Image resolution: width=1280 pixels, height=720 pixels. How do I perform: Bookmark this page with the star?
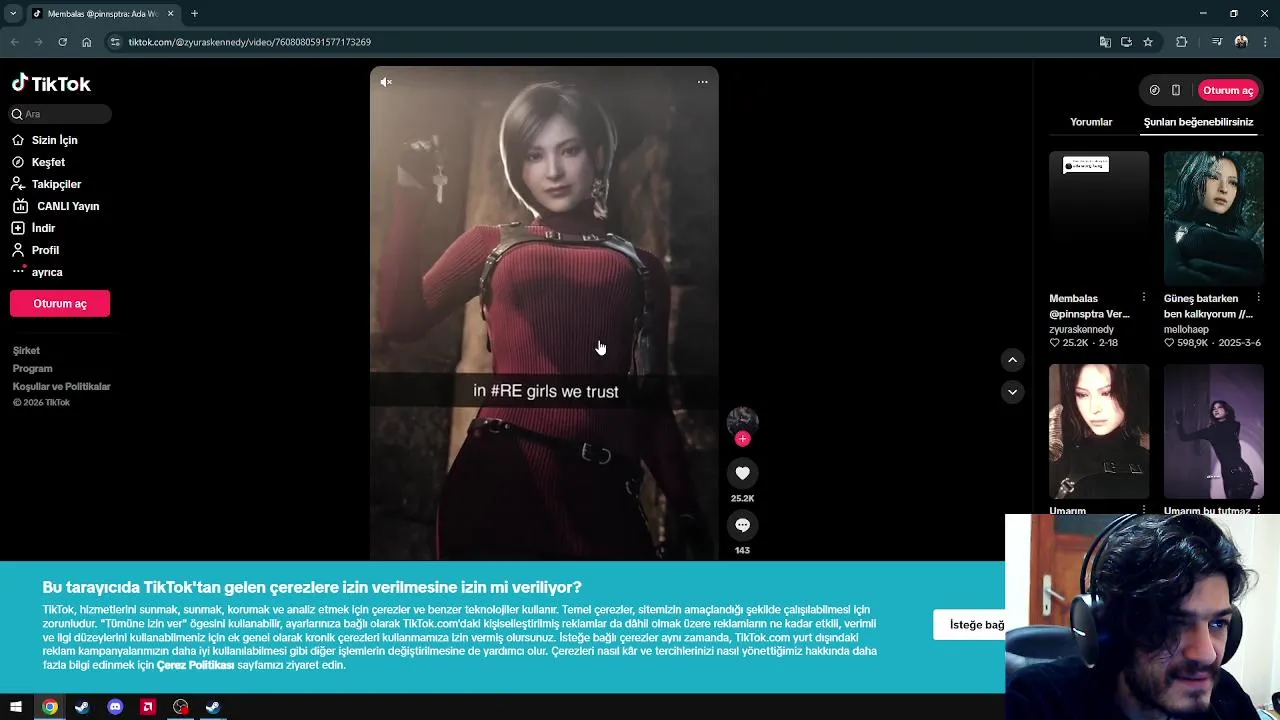(1148, 42)
